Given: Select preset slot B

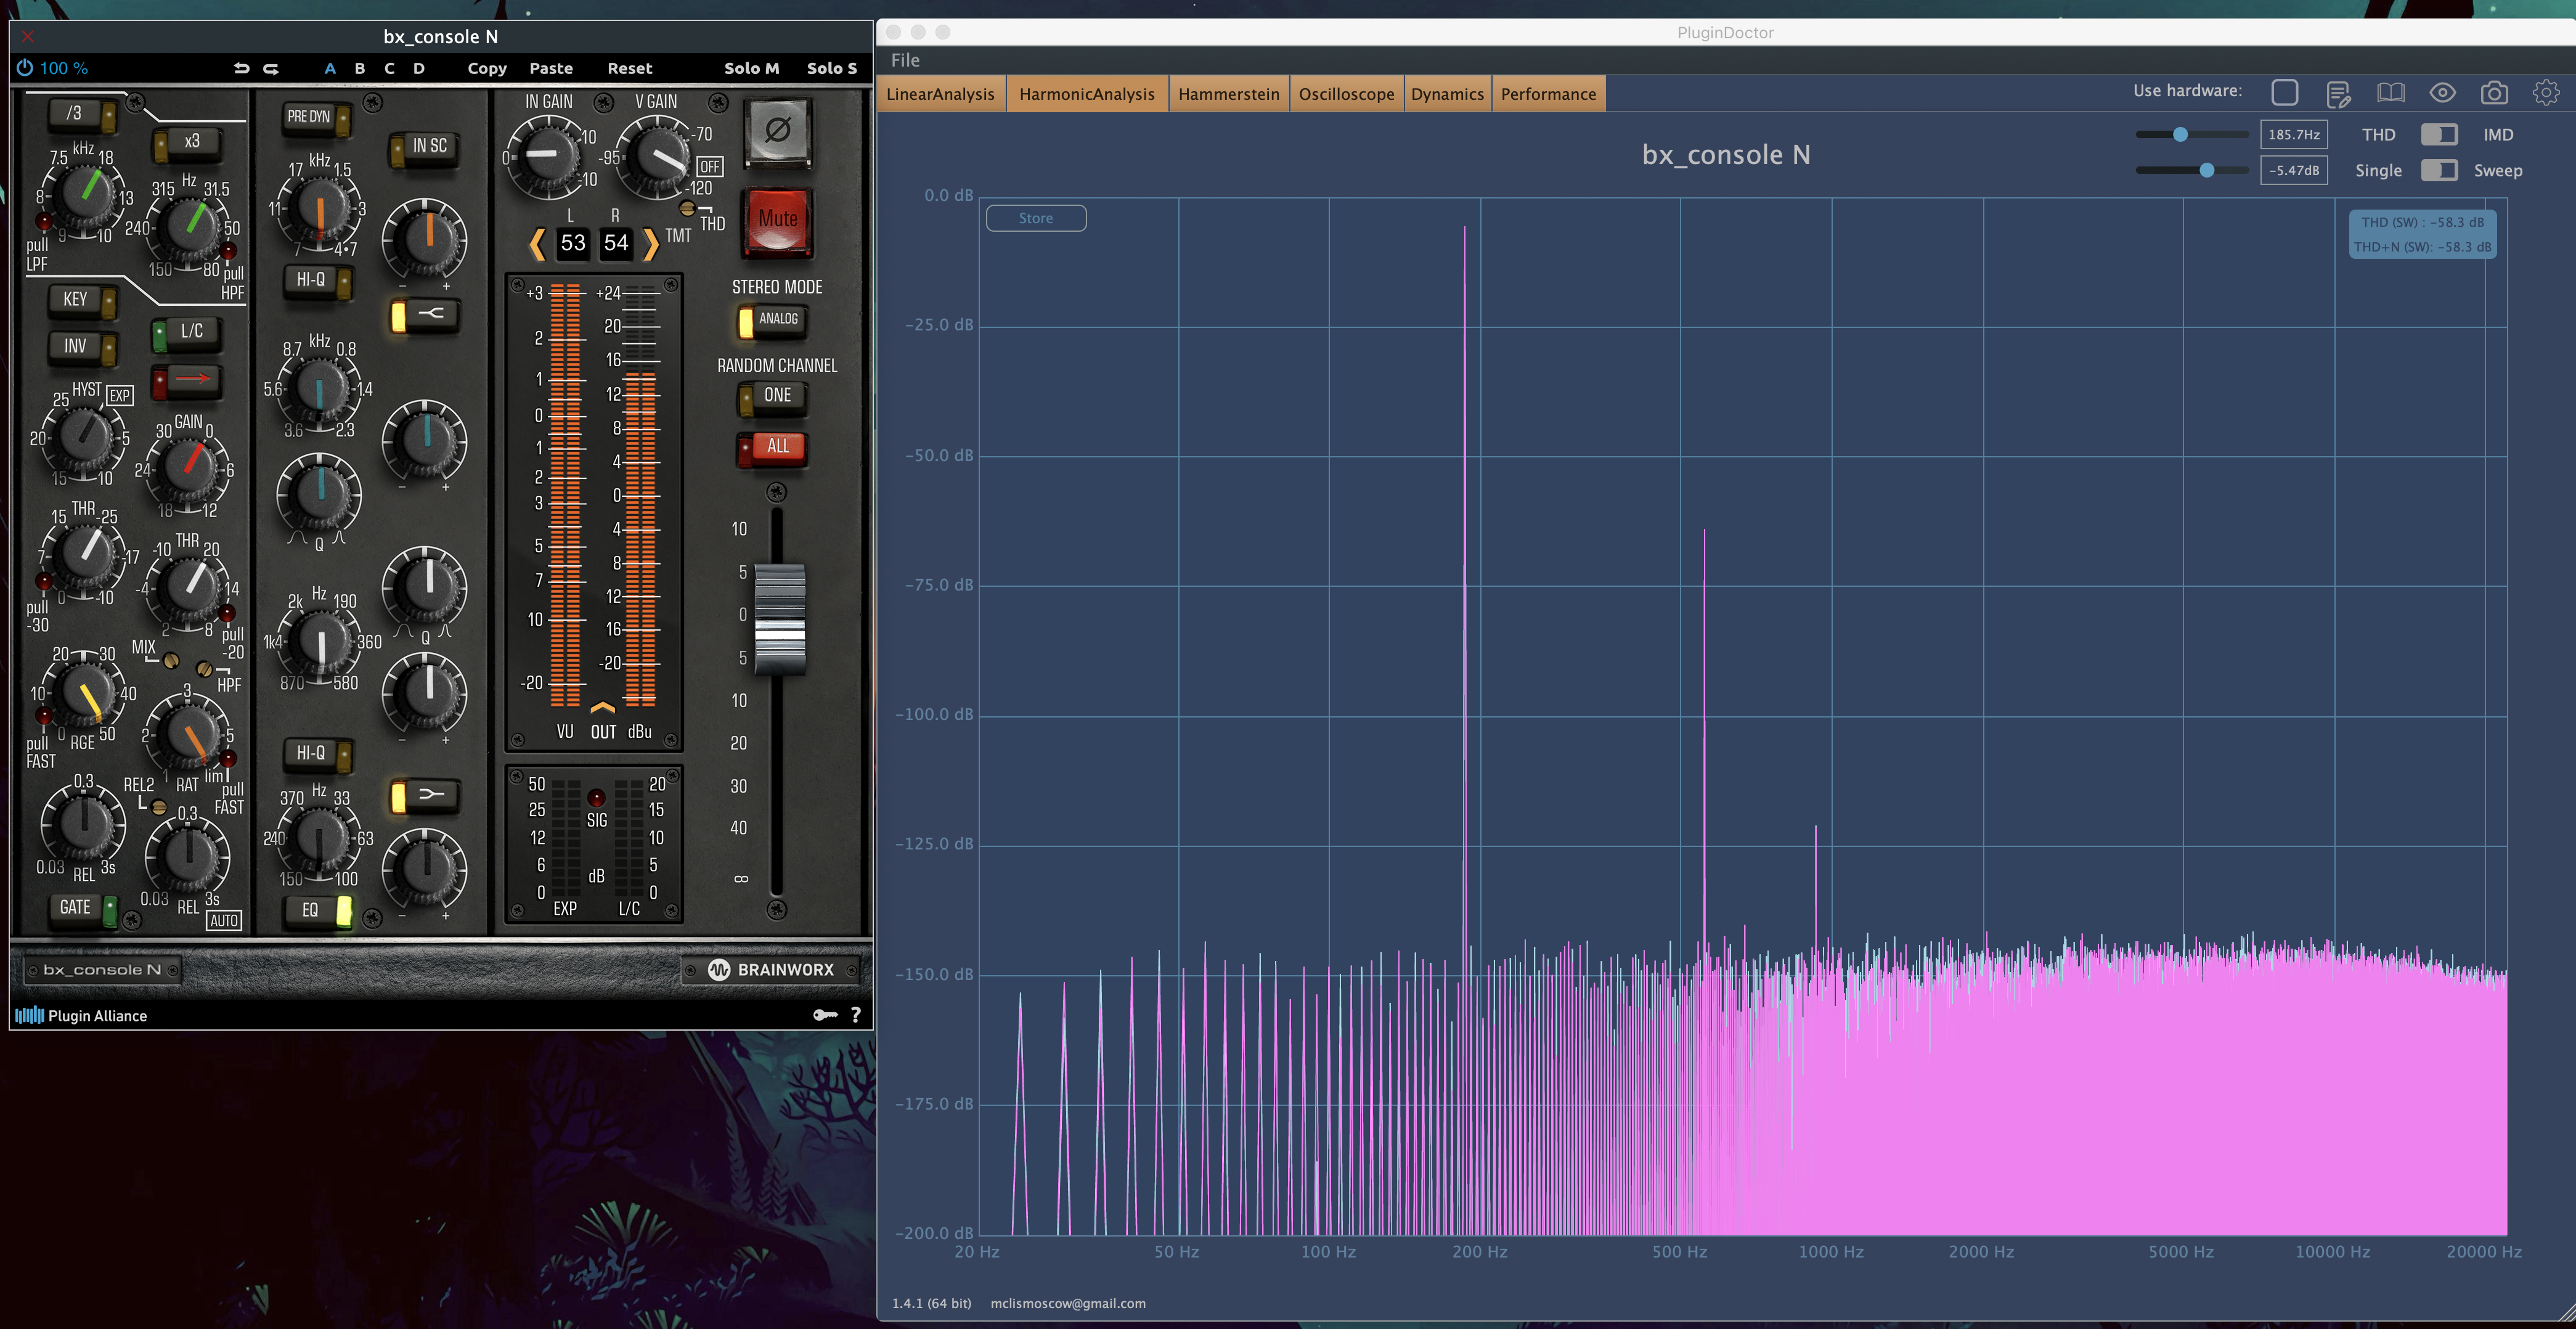Looking at the screenshot, I should click(360, 68).
